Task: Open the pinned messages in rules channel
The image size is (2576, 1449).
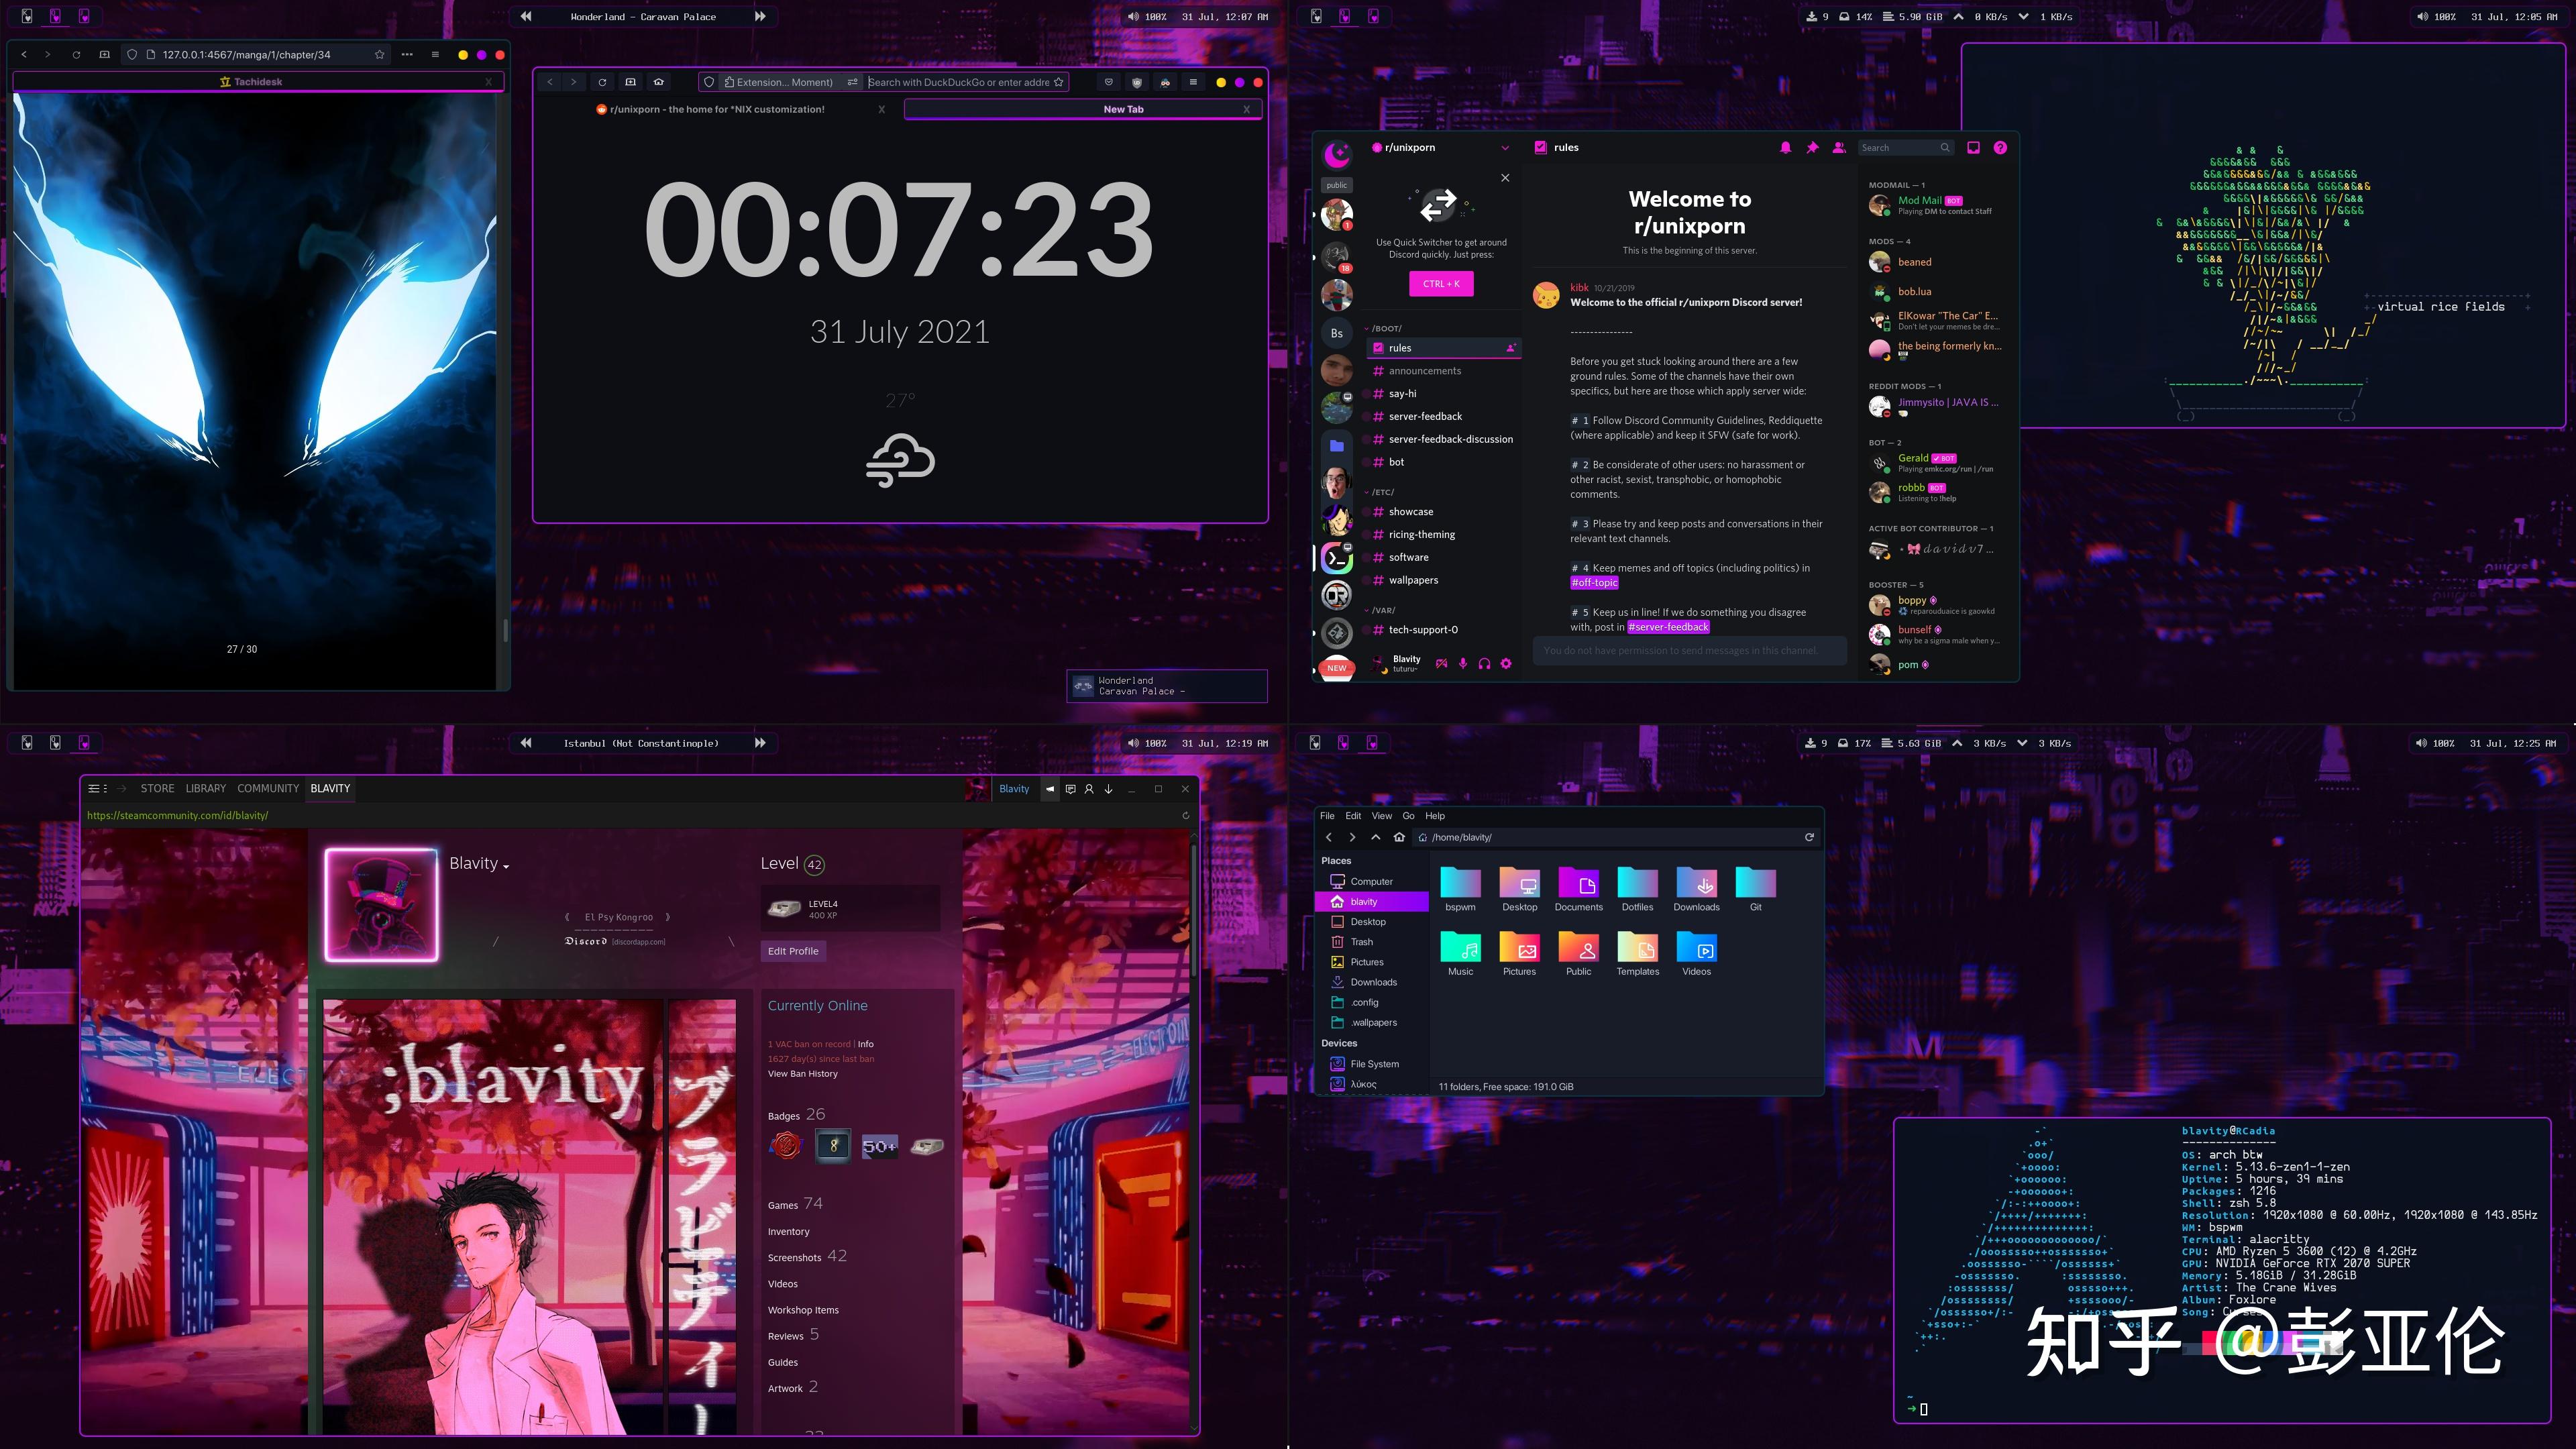Action: (x=1811, y=147)
